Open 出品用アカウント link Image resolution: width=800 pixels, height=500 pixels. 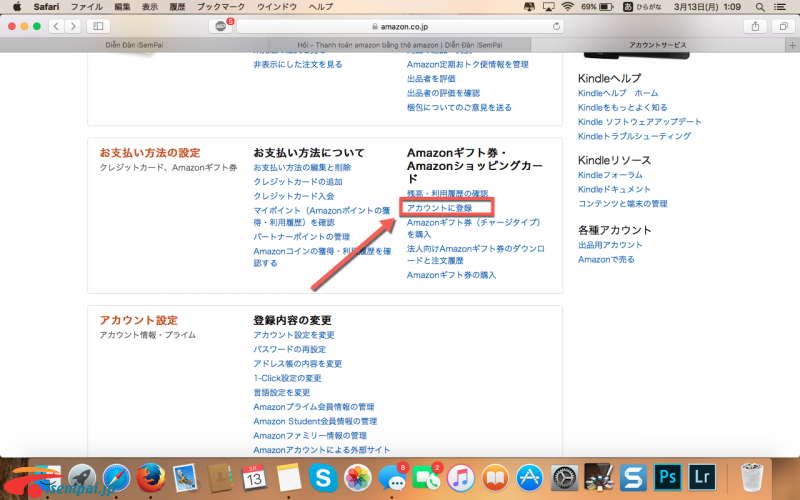click(x=610, y=245)
